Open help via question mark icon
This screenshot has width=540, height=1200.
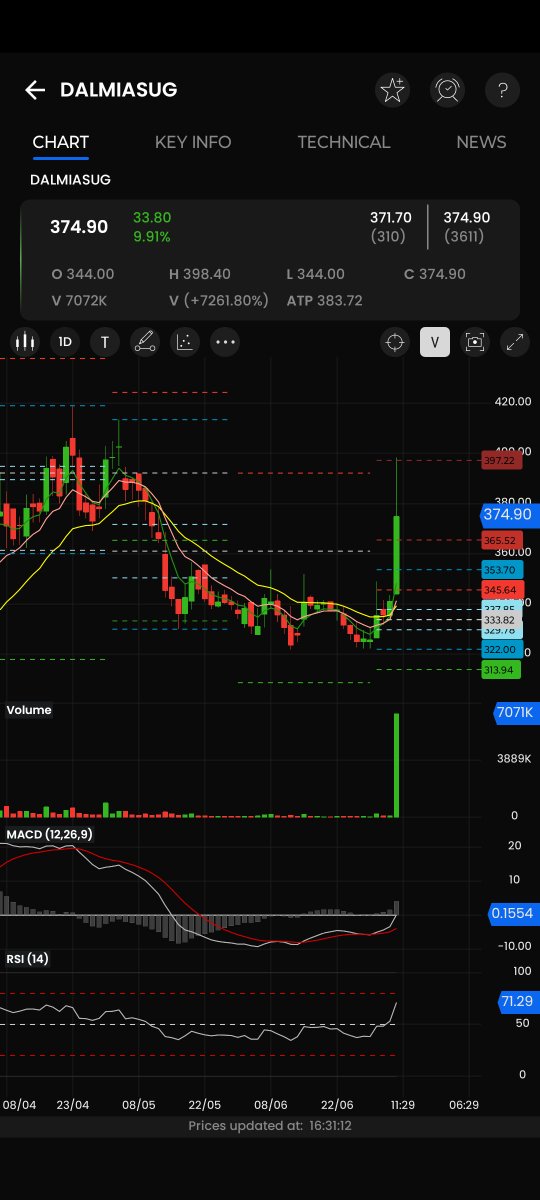[502, 90]
